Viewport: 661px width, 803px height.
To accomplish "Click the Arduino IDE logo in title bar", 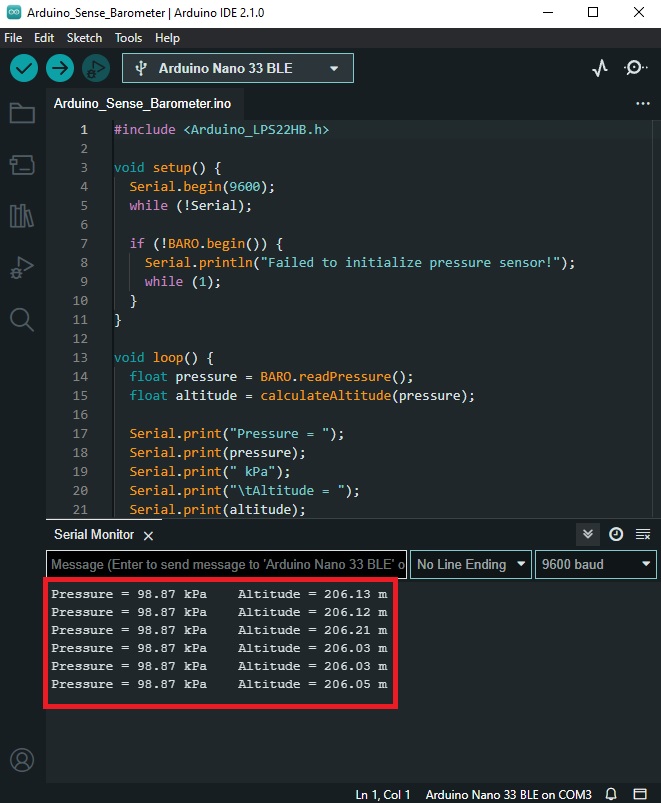I will pyautogui.click(x=14, y=12).
